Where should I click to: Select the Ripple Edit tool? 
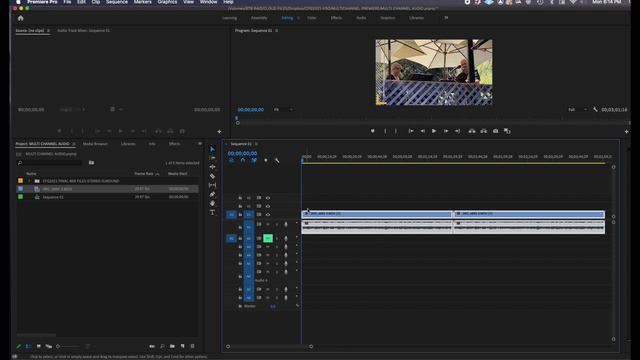point(212,167)
